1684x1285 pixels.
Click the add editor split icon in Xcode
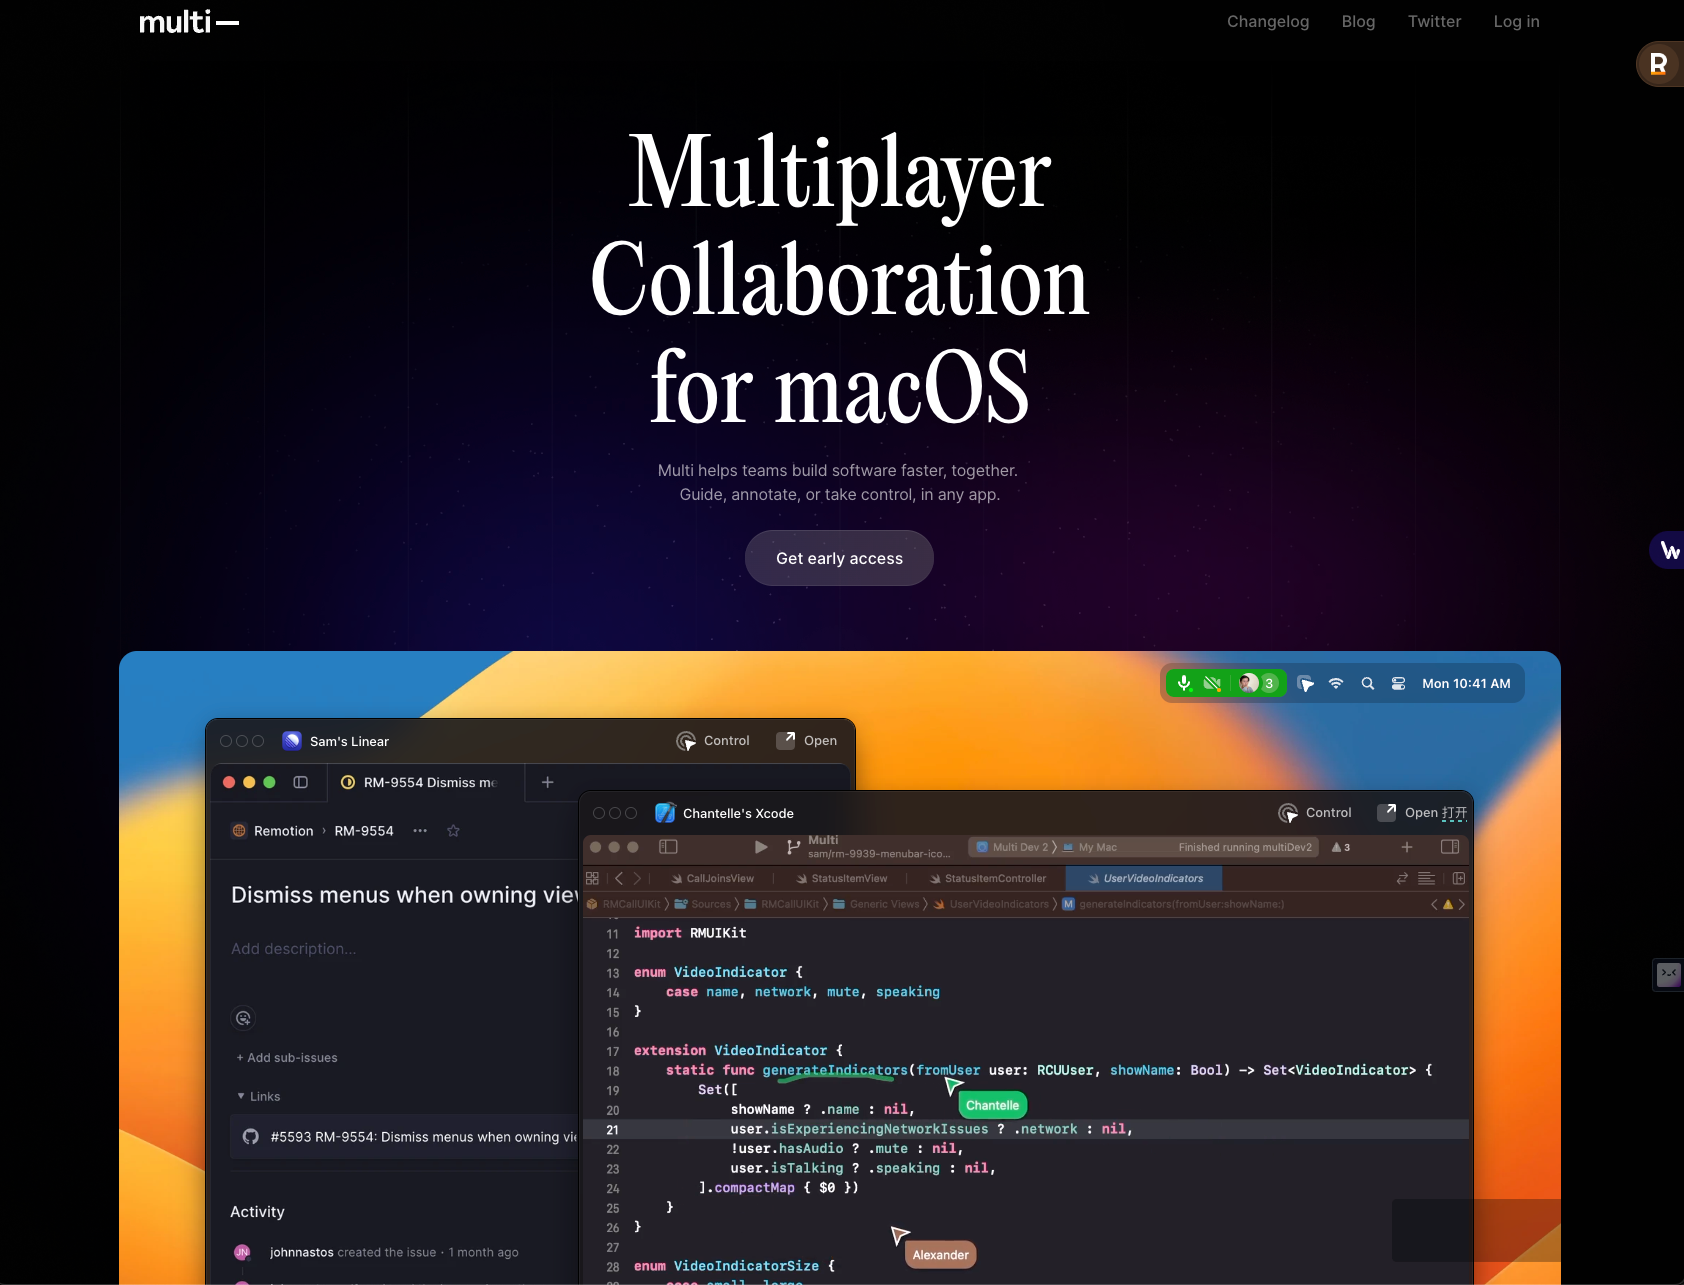point(1459,878)
